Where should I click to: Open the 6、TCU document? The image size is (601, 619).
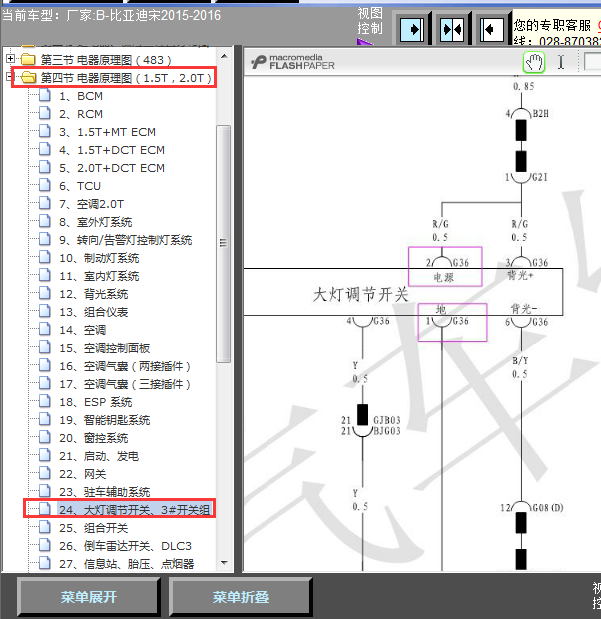80,186
